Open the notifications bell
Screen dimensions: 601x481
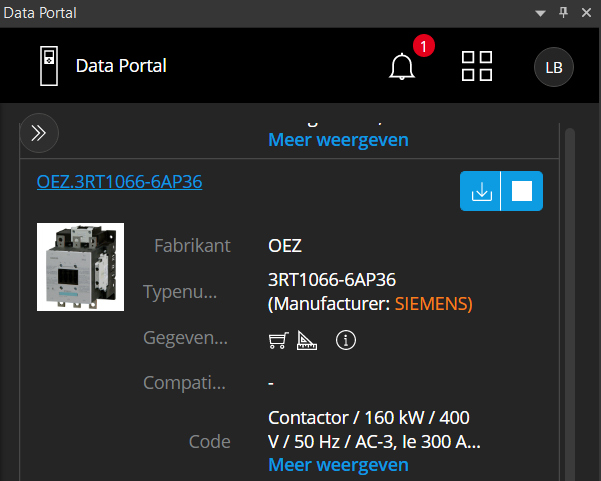(x=402, y=67)
